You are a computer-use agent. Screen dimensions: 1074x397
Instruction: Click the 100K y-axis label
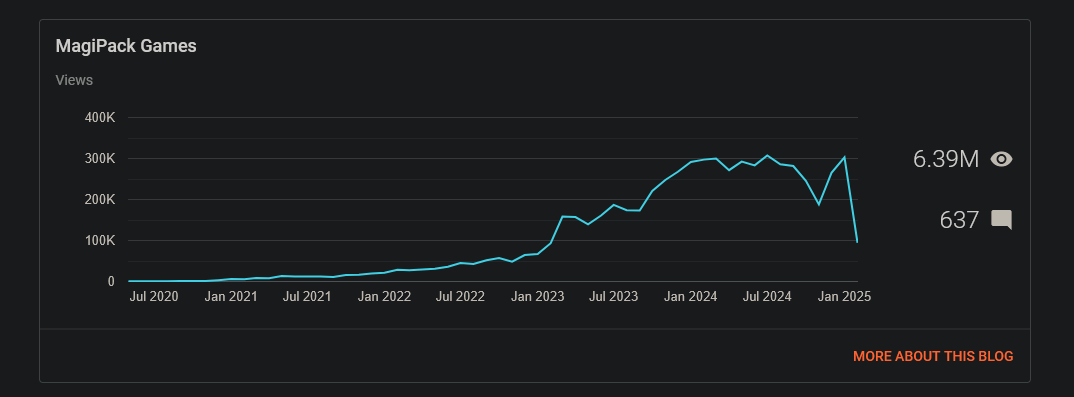click(x=100, y=241)
